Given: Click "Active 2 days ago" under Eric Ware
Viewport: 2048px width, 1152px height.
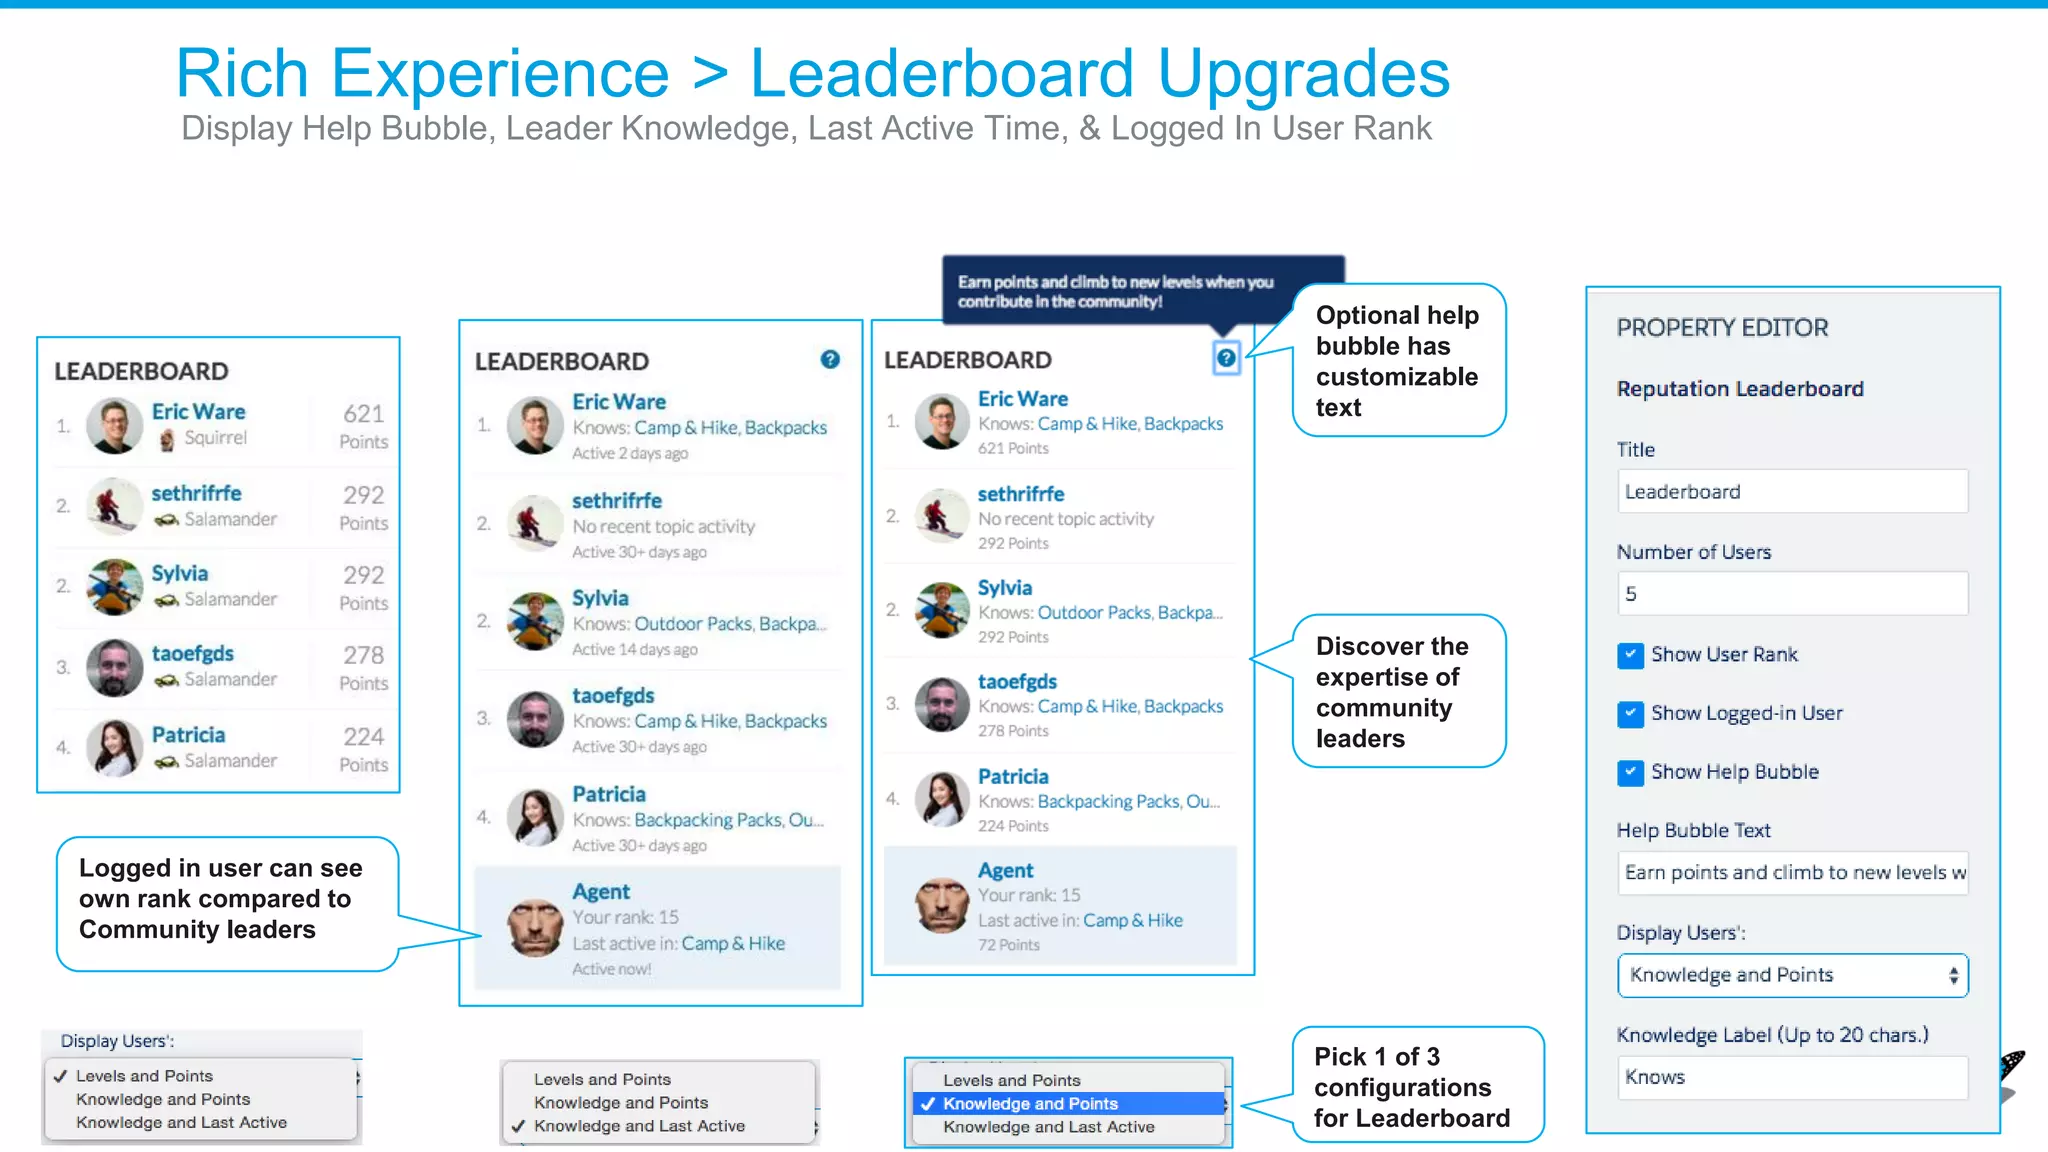Looking at the screenshot, I should pos(630,454).
